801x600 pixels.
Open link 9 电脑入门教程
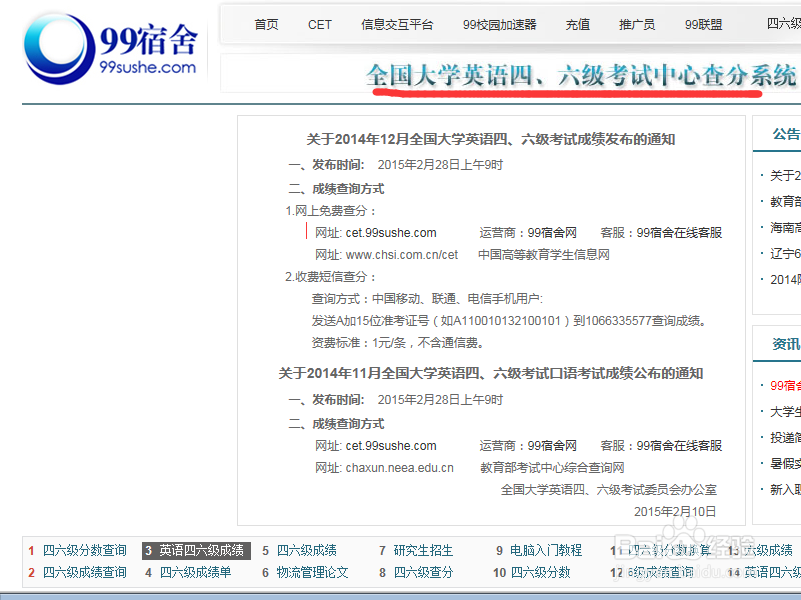click(546, 550)
